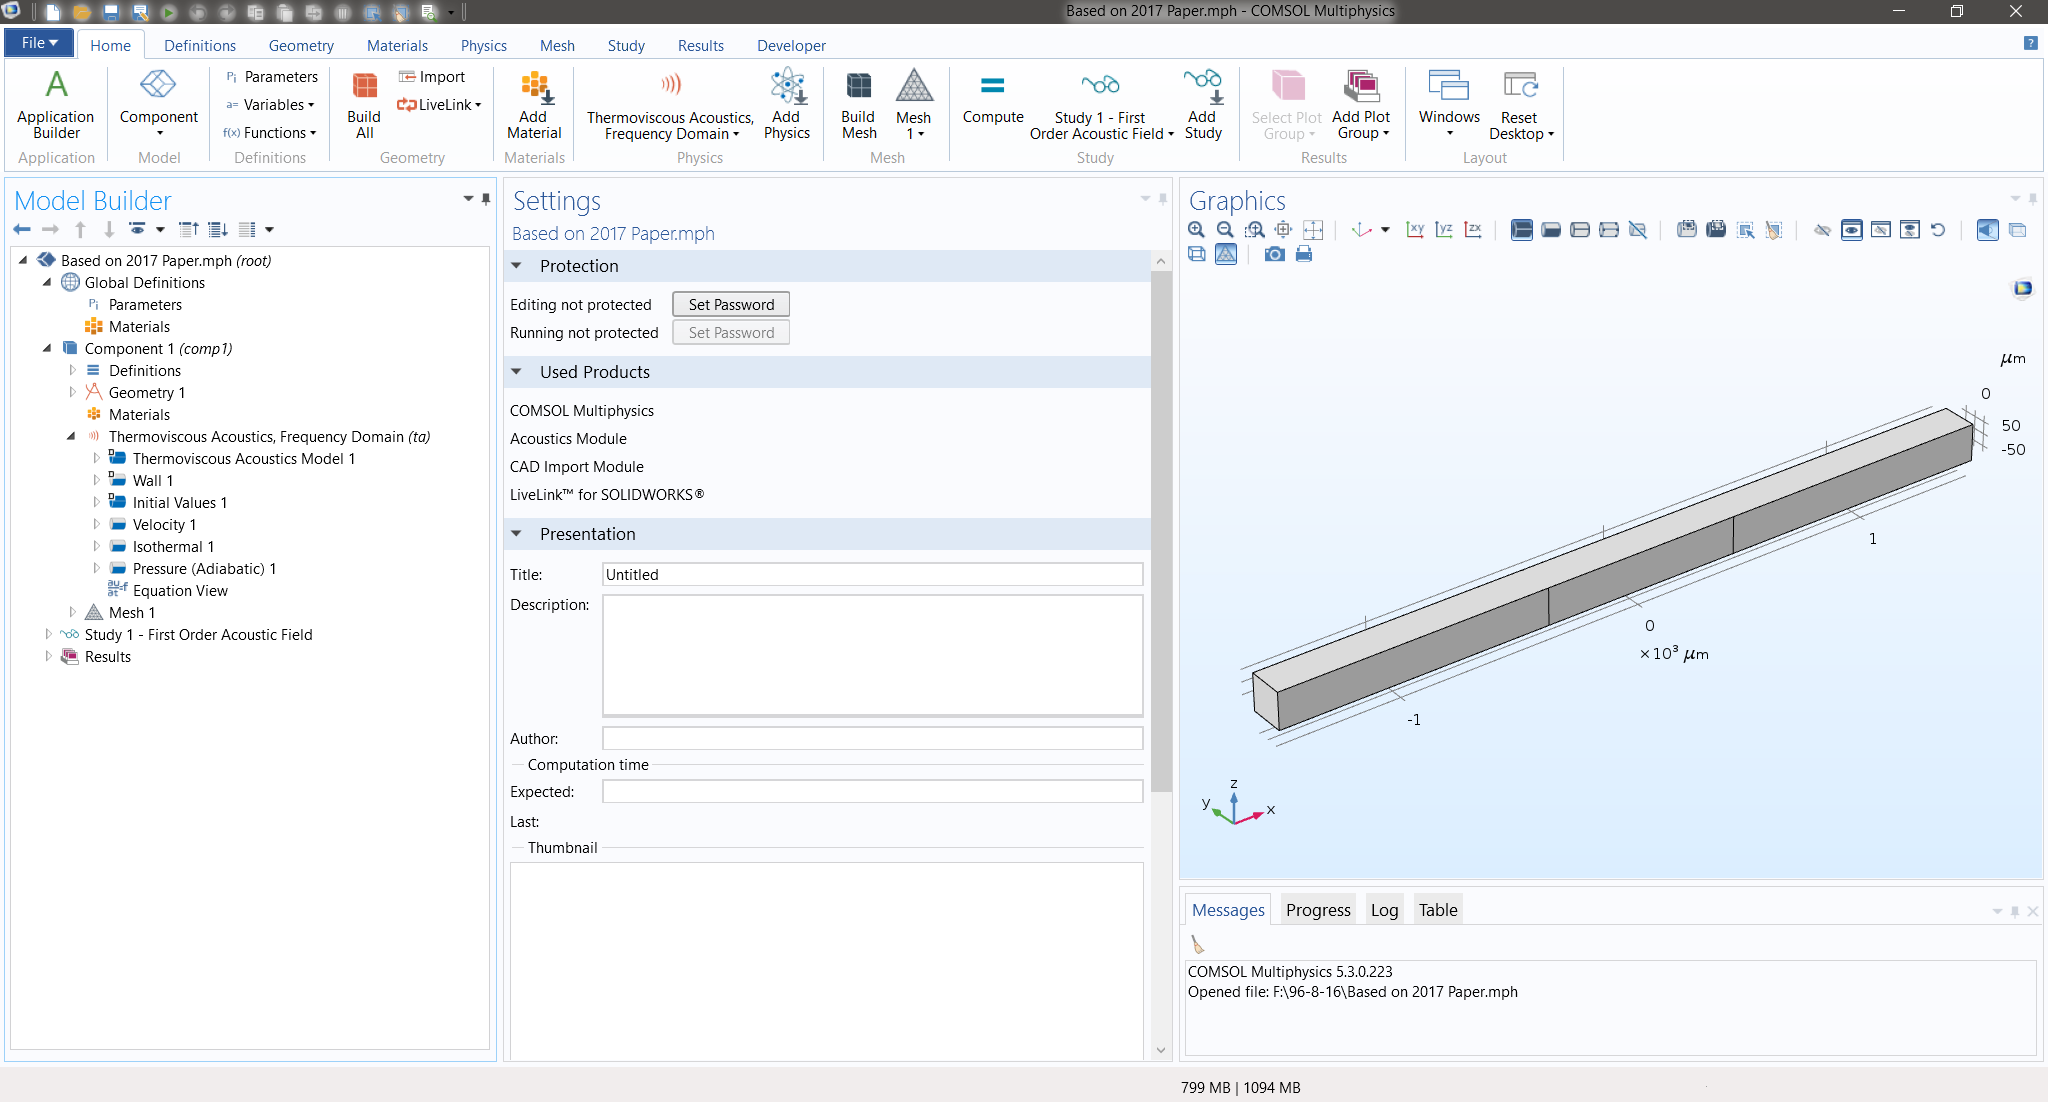This screenshot has width=2048, height=1102.
Task: Switch to the XY view
Action: pos(1415,230)
